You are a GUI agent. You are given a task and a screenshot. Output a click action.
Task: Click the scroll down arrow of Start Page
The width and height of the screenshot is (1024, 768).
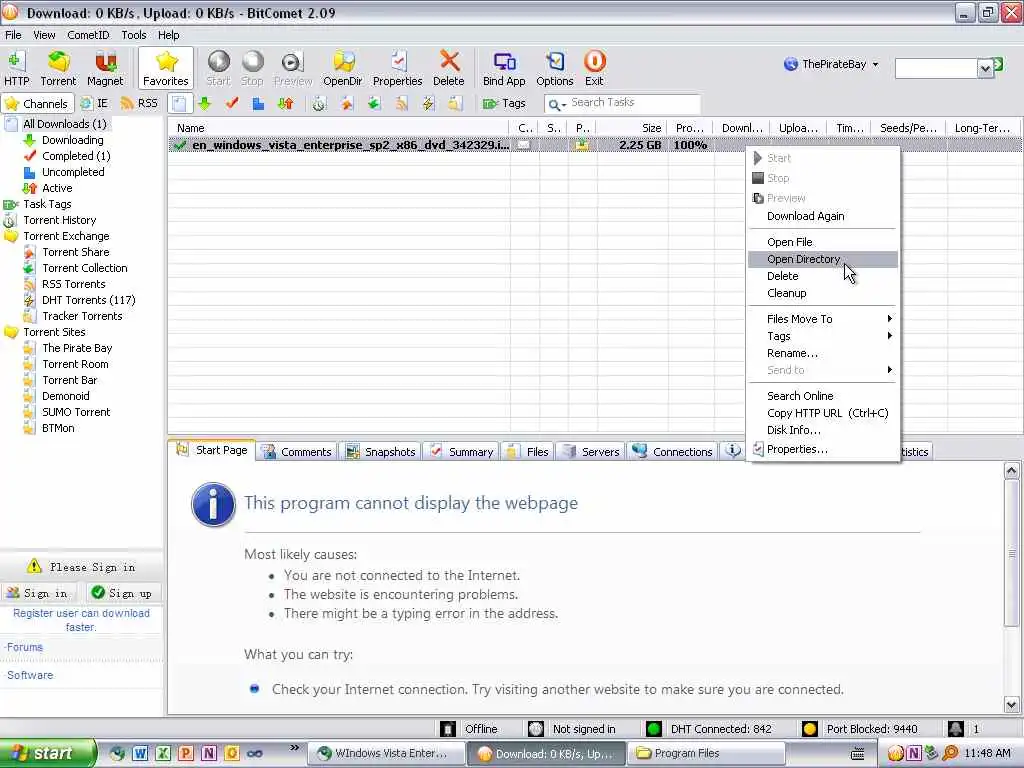pos(1012,705)
